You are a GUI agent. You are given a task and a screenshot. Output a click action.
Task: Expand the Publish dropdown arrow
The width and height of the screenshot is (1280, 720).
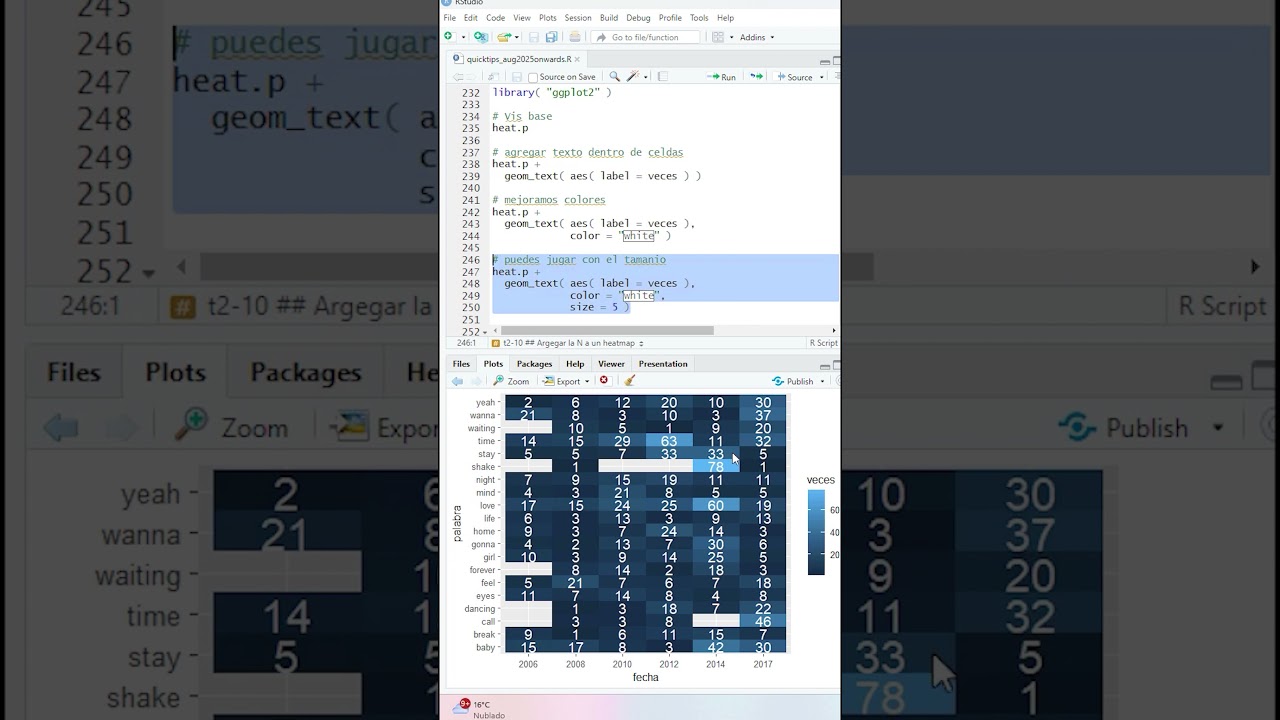(822, 381)
